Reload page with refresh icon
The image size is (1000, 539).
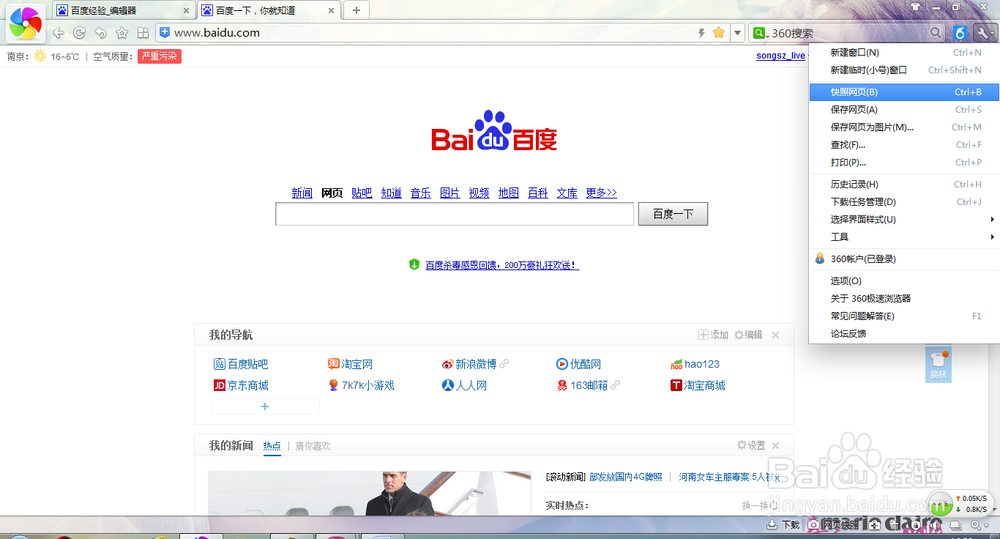80,33
